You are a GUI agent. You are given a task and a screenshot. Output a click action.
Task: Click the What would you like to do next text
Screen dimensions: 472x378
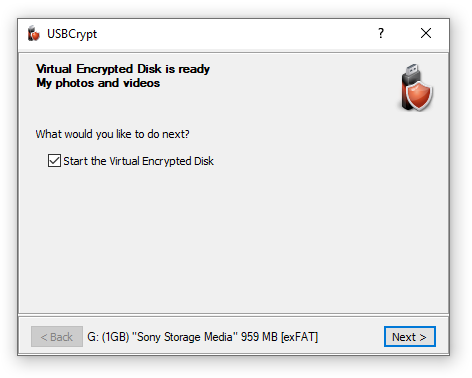(x=112, y=134)
